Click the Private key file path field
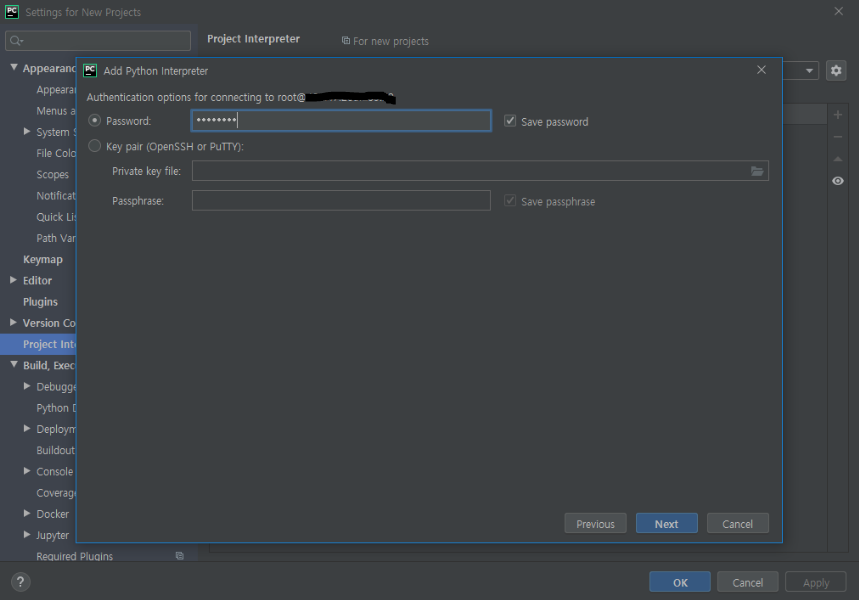 tap(480, 171)
